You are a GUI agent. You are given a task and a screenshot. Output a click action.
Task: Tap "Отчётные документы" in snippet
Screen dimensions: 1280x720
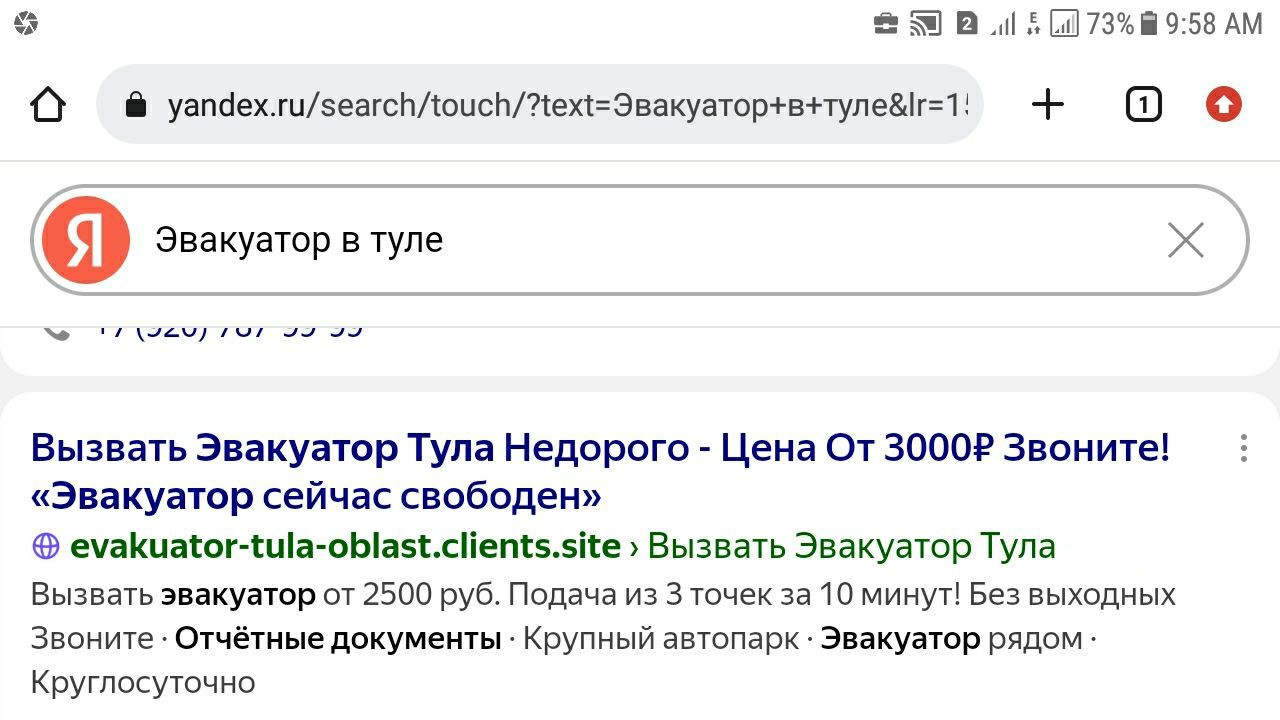coord(338,638)
